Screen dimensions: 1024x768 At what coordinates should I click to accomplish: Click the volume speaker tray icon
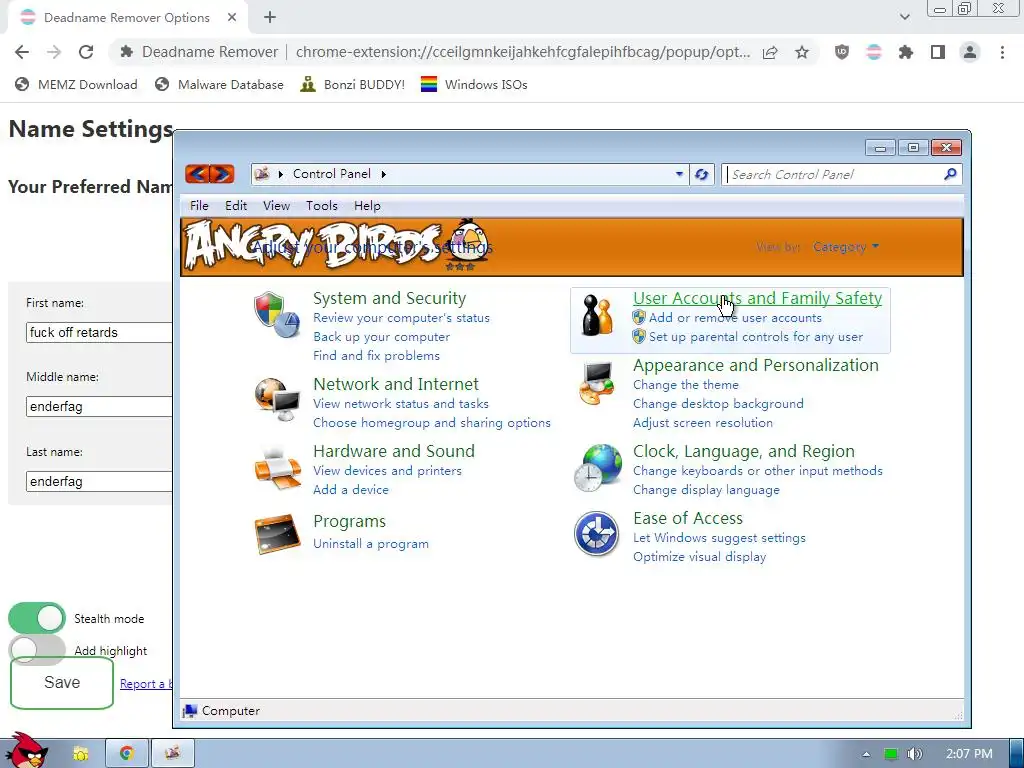pyautogui.click(x=915, y=754)
